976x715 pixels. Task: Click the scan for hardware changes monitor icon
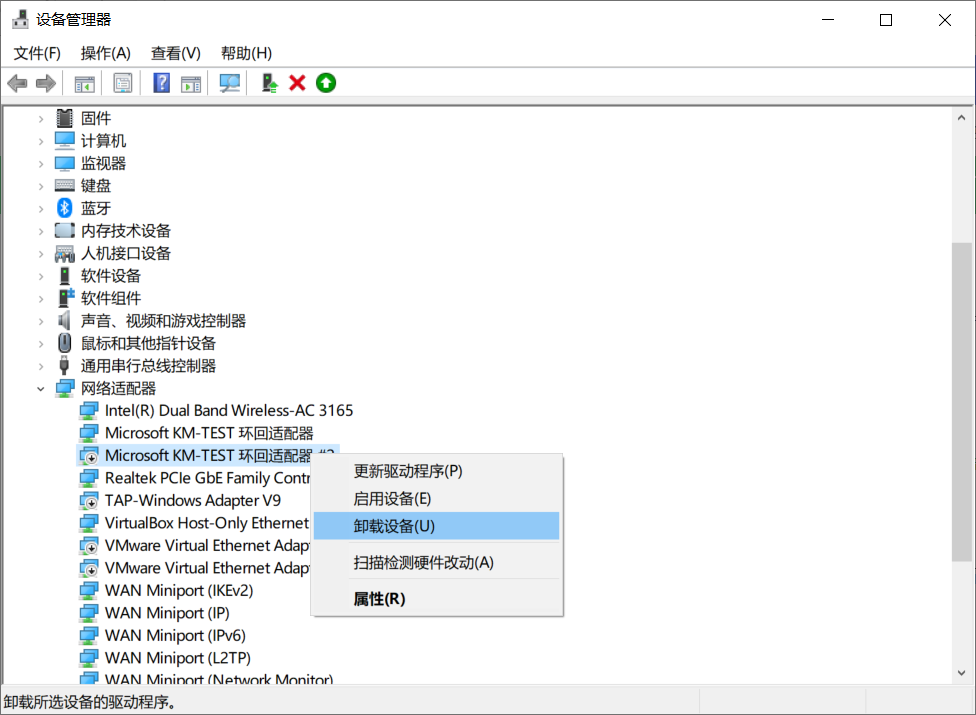(x=230, y=83)
